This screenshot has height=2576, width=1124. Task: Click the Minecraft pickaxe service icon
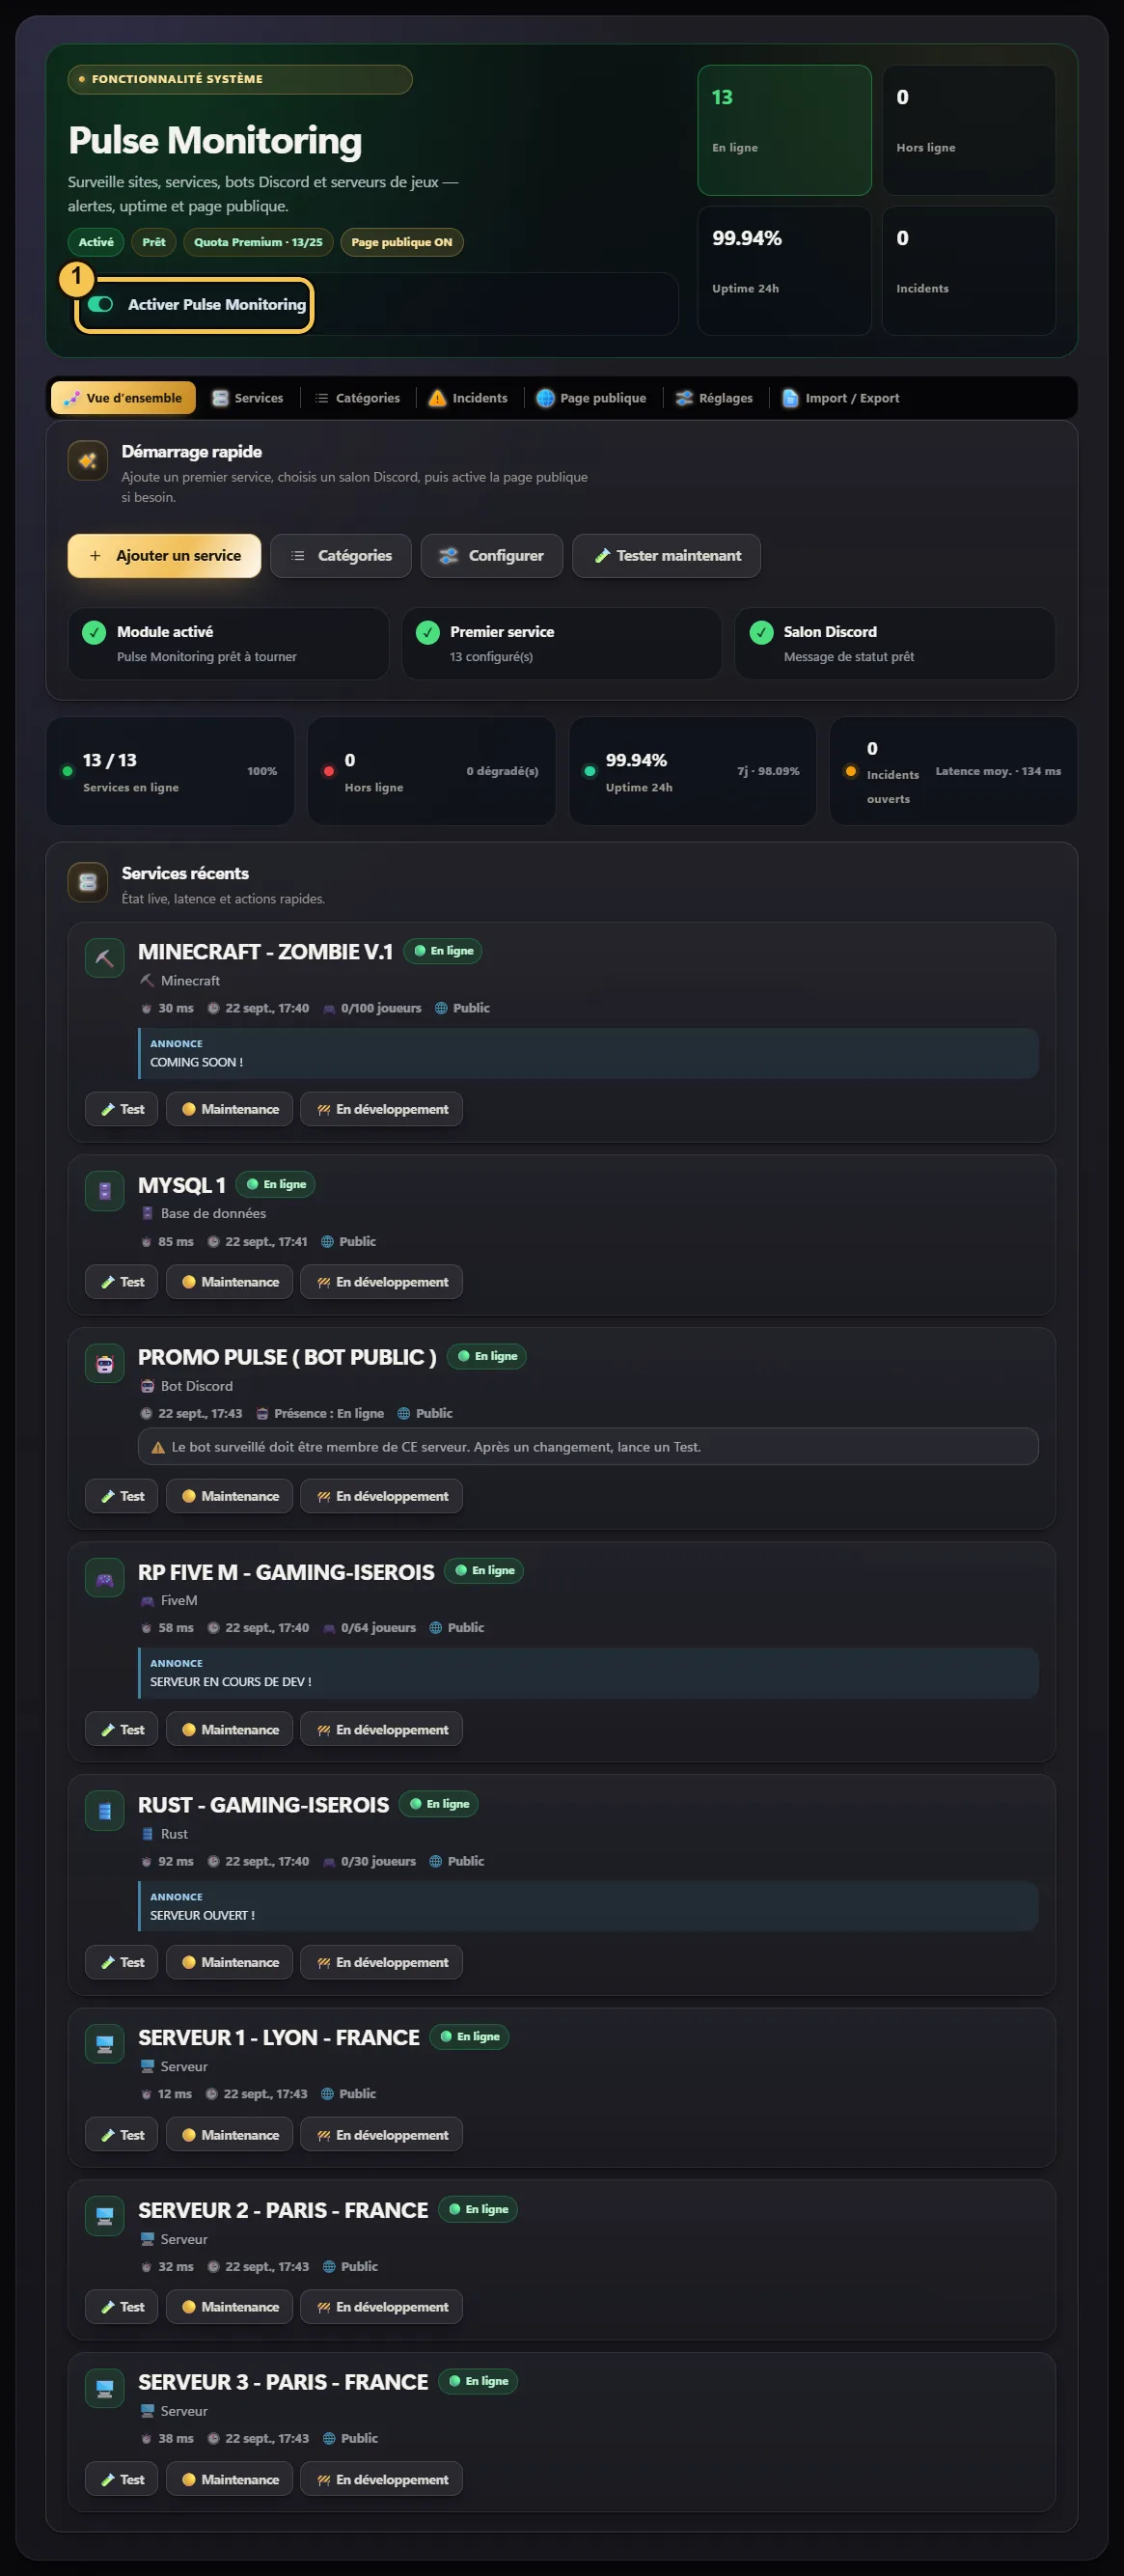pos(105,958)
